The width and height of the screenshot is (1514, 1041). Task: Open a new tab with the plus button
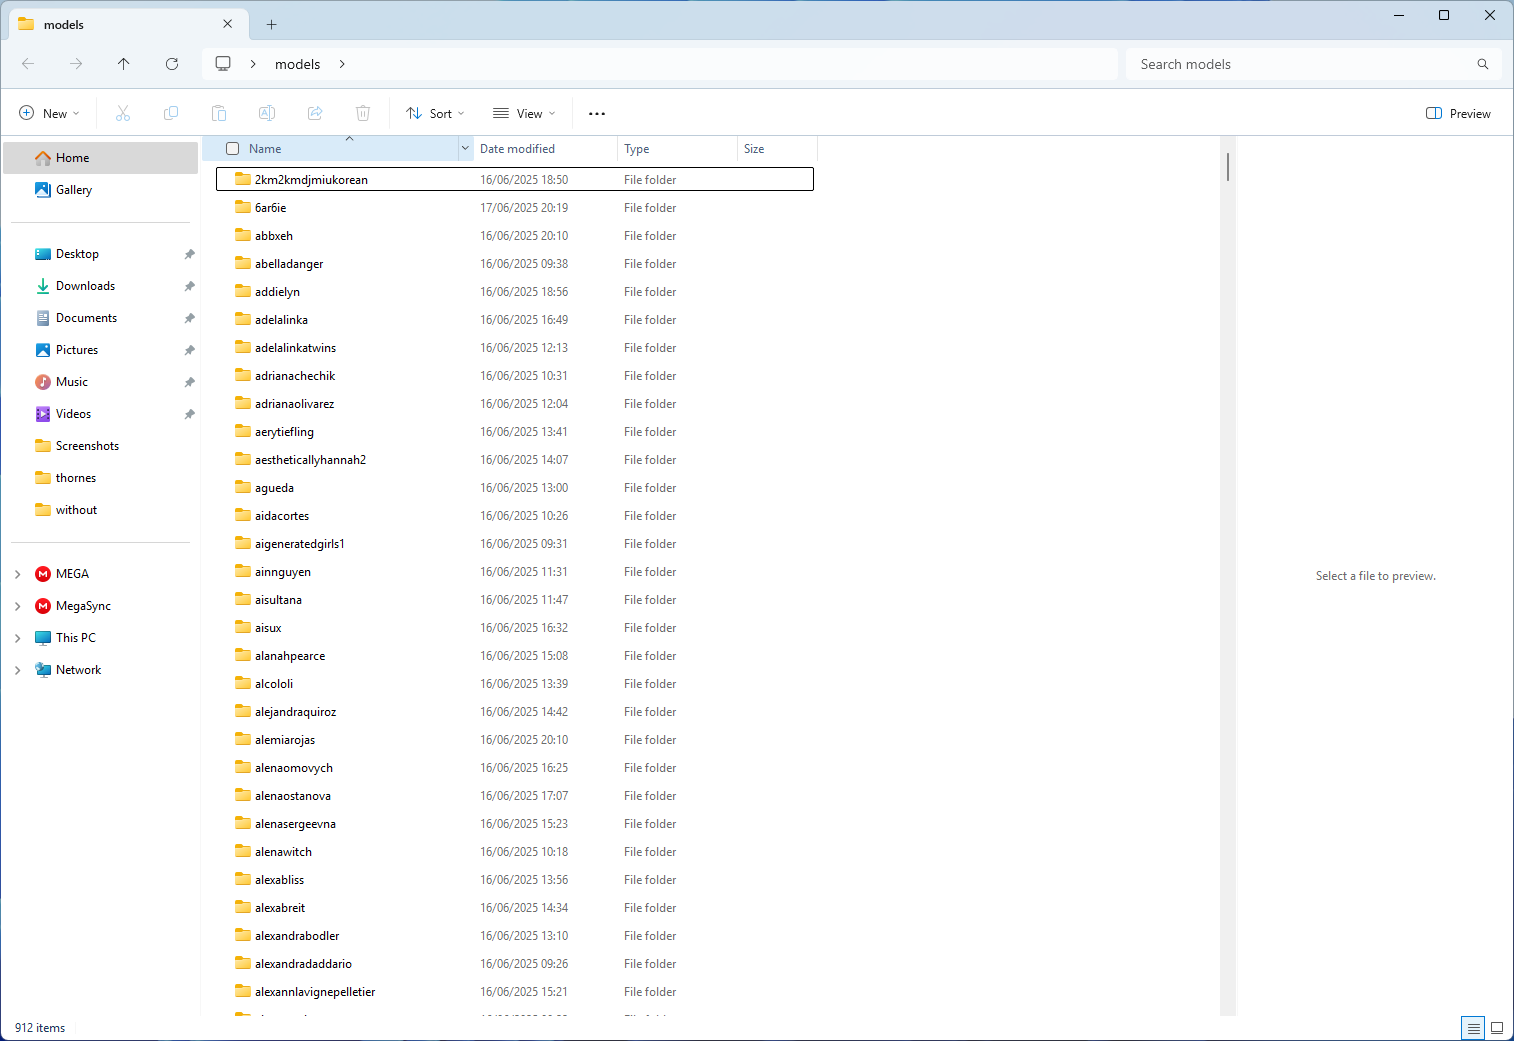click(x=270, y=23)
